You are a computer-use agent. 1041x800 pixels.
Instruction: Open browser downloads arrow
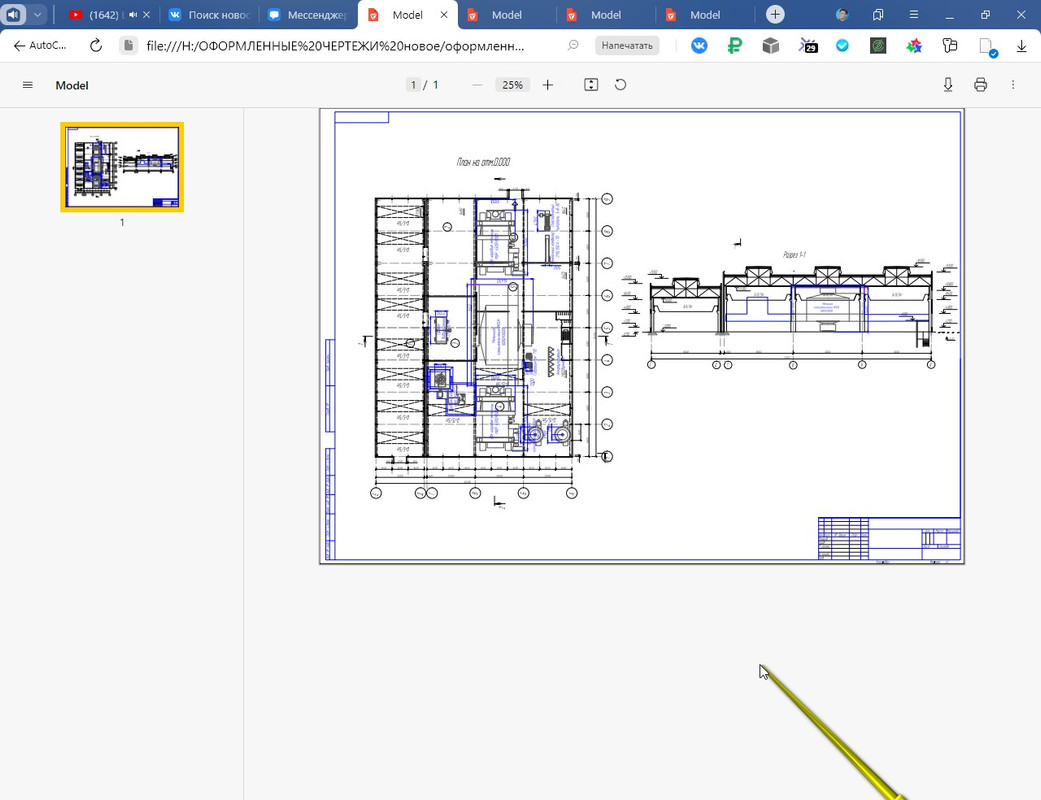click(x=1021, y=46)
